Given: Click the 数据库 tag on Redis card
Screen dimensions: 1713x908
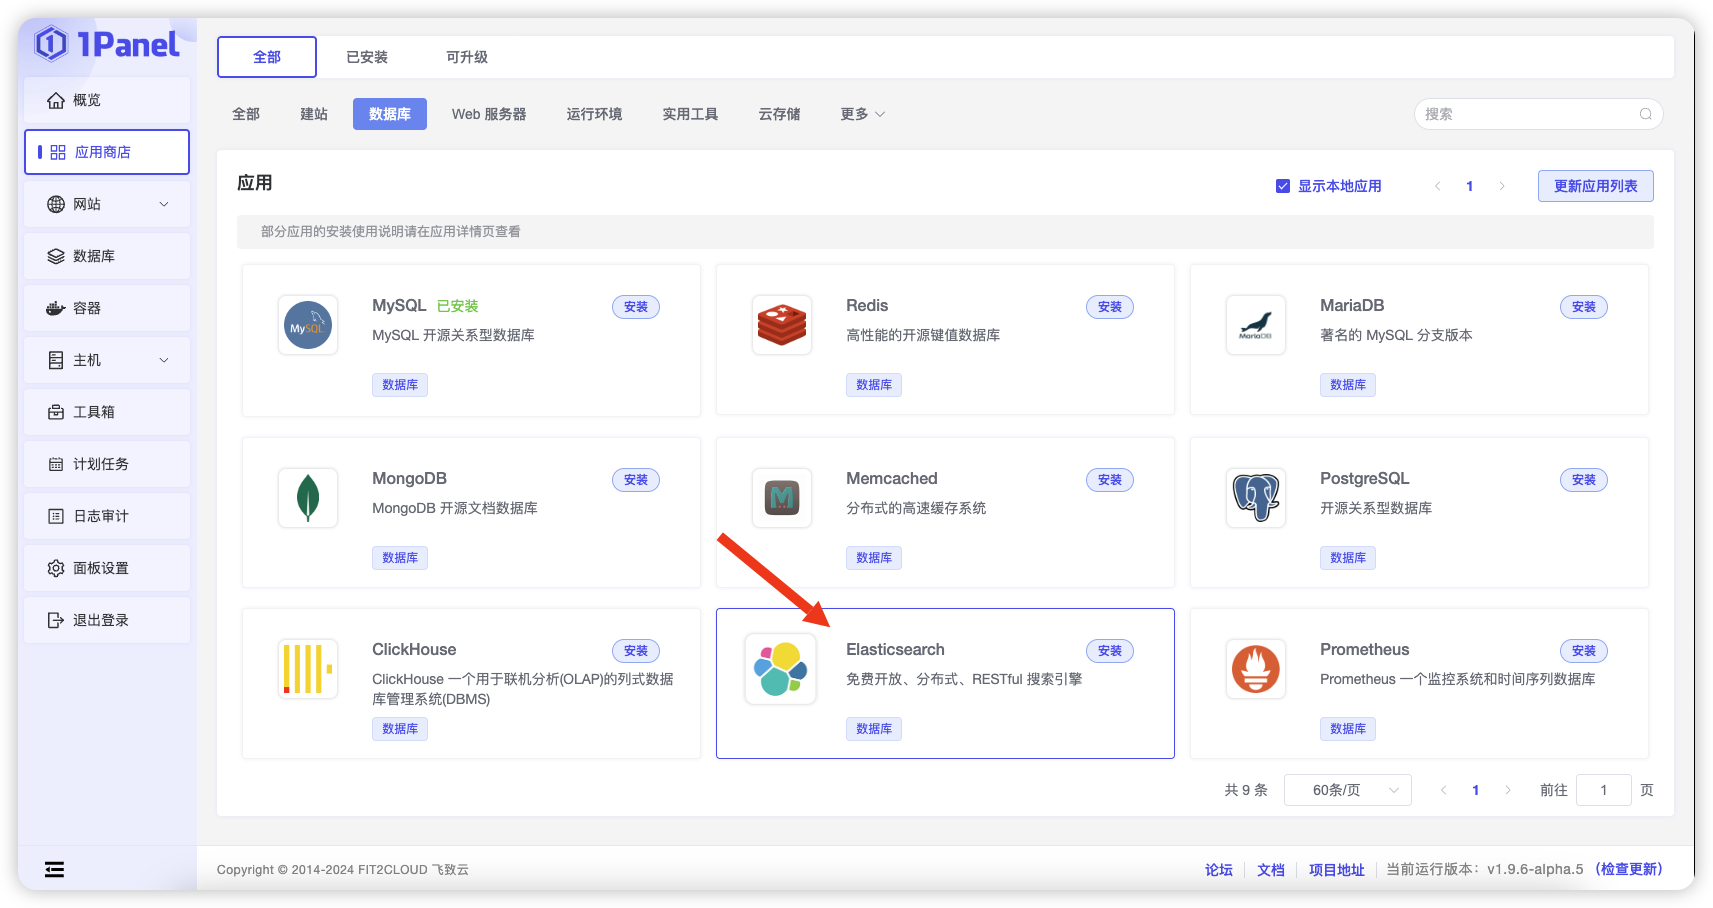Looking at the screenshot, I should [x=874, y=385].
